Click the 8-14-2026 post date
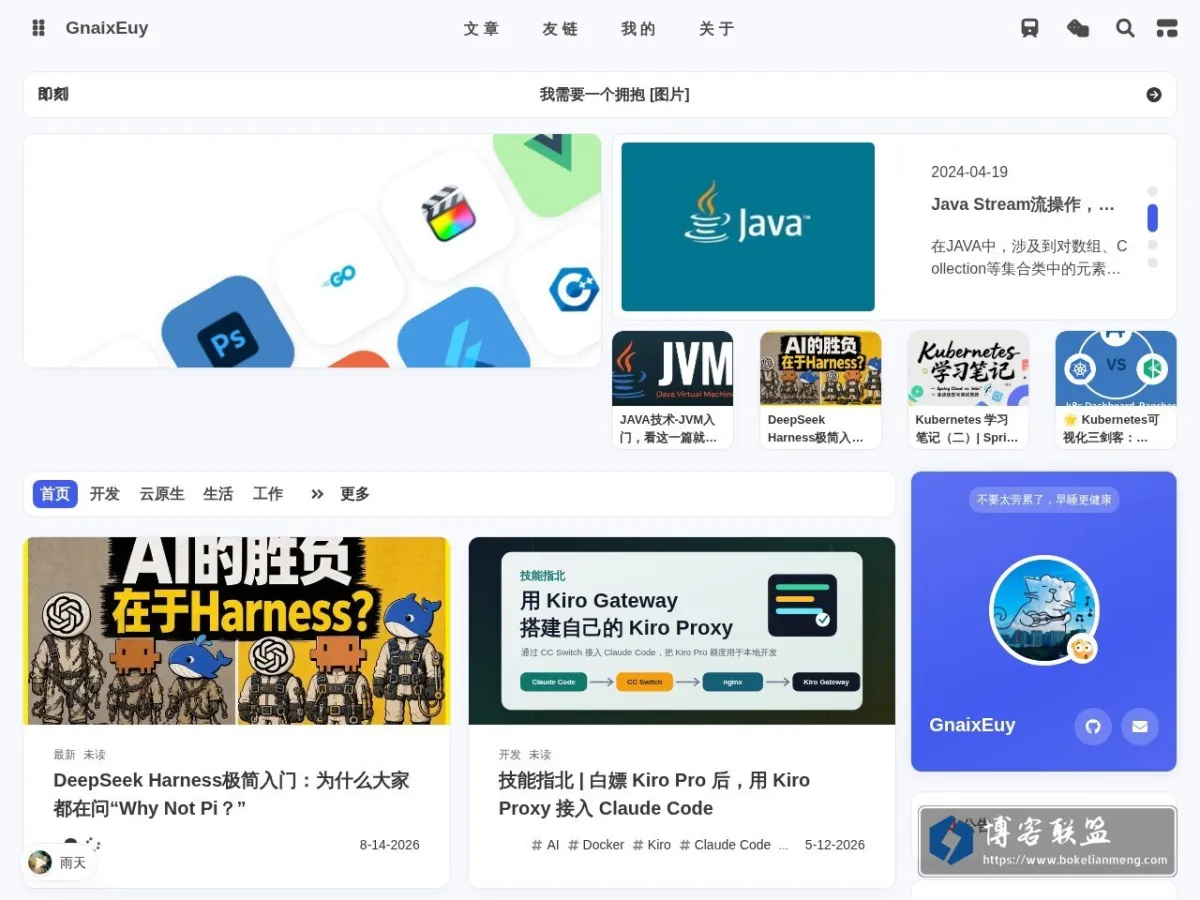1200x900 pixels. click(x=390, y=845)
